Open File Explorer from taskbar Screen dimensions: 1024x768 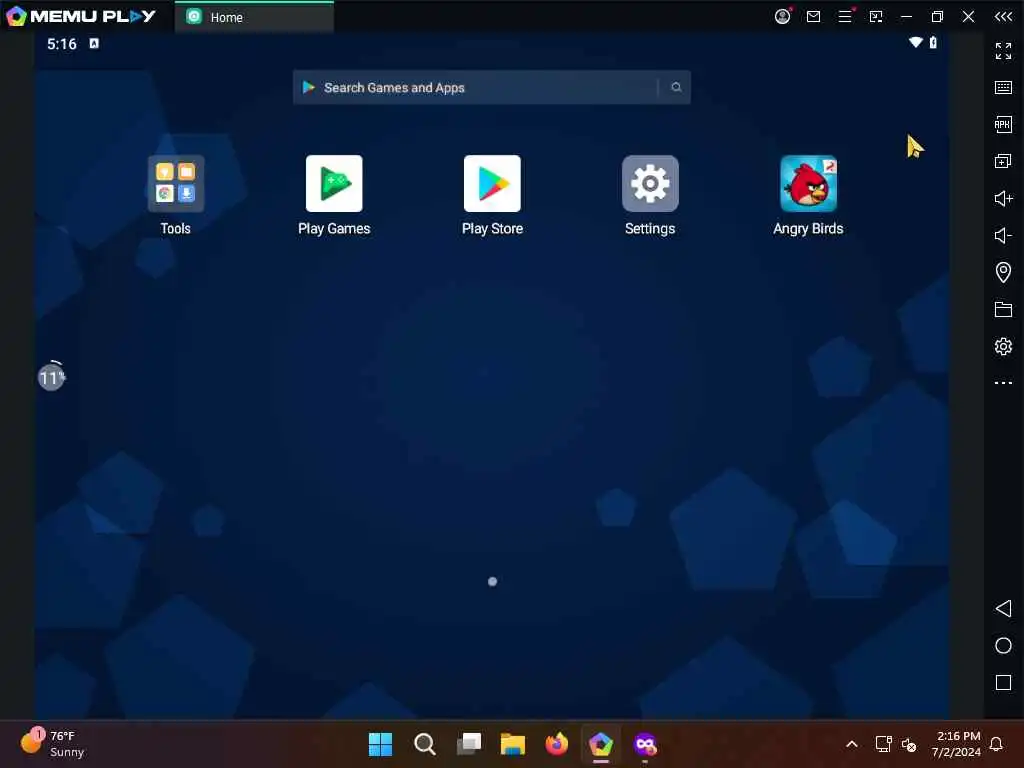click(513, 744)
